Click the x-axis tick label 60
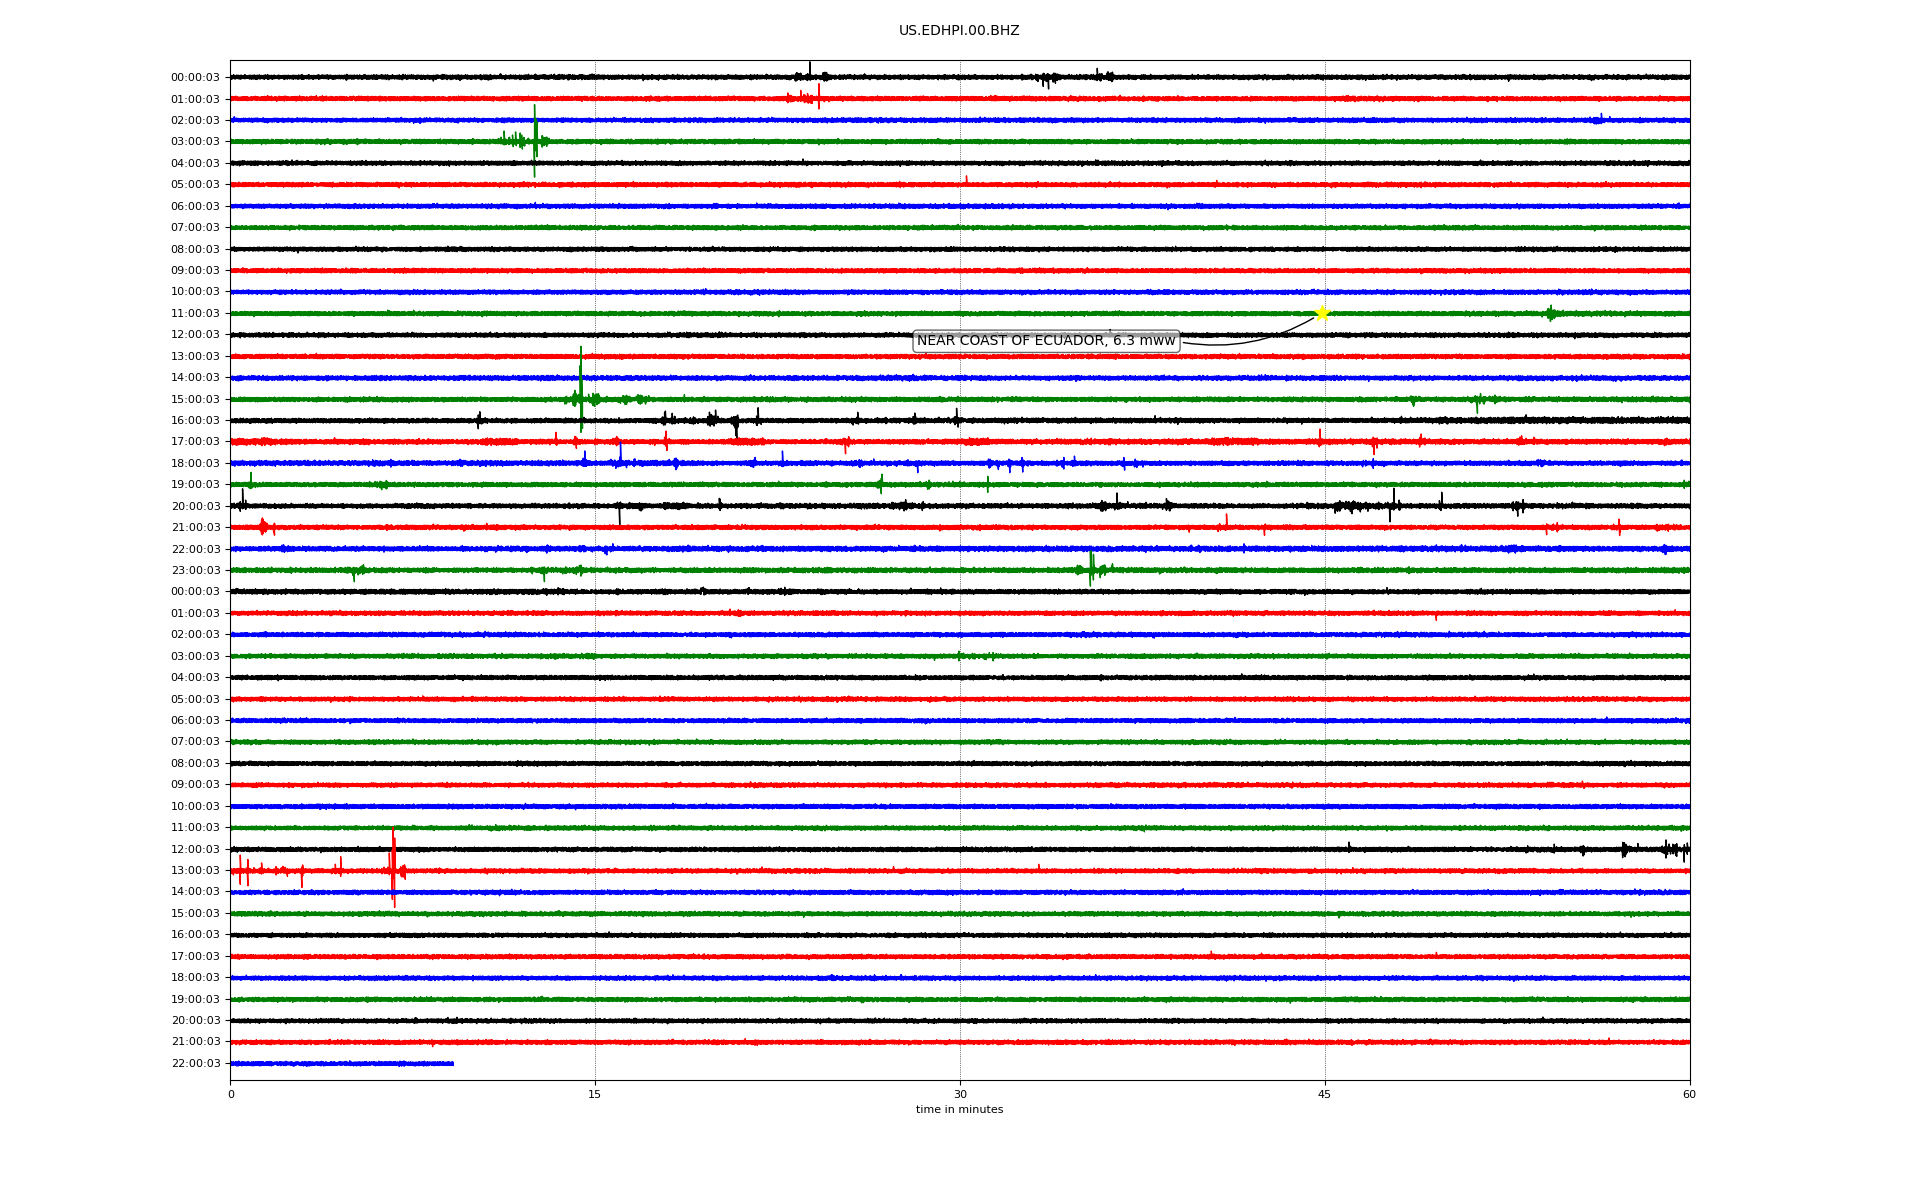Viewport: 1920px width, 1200px height. 1689,1094
